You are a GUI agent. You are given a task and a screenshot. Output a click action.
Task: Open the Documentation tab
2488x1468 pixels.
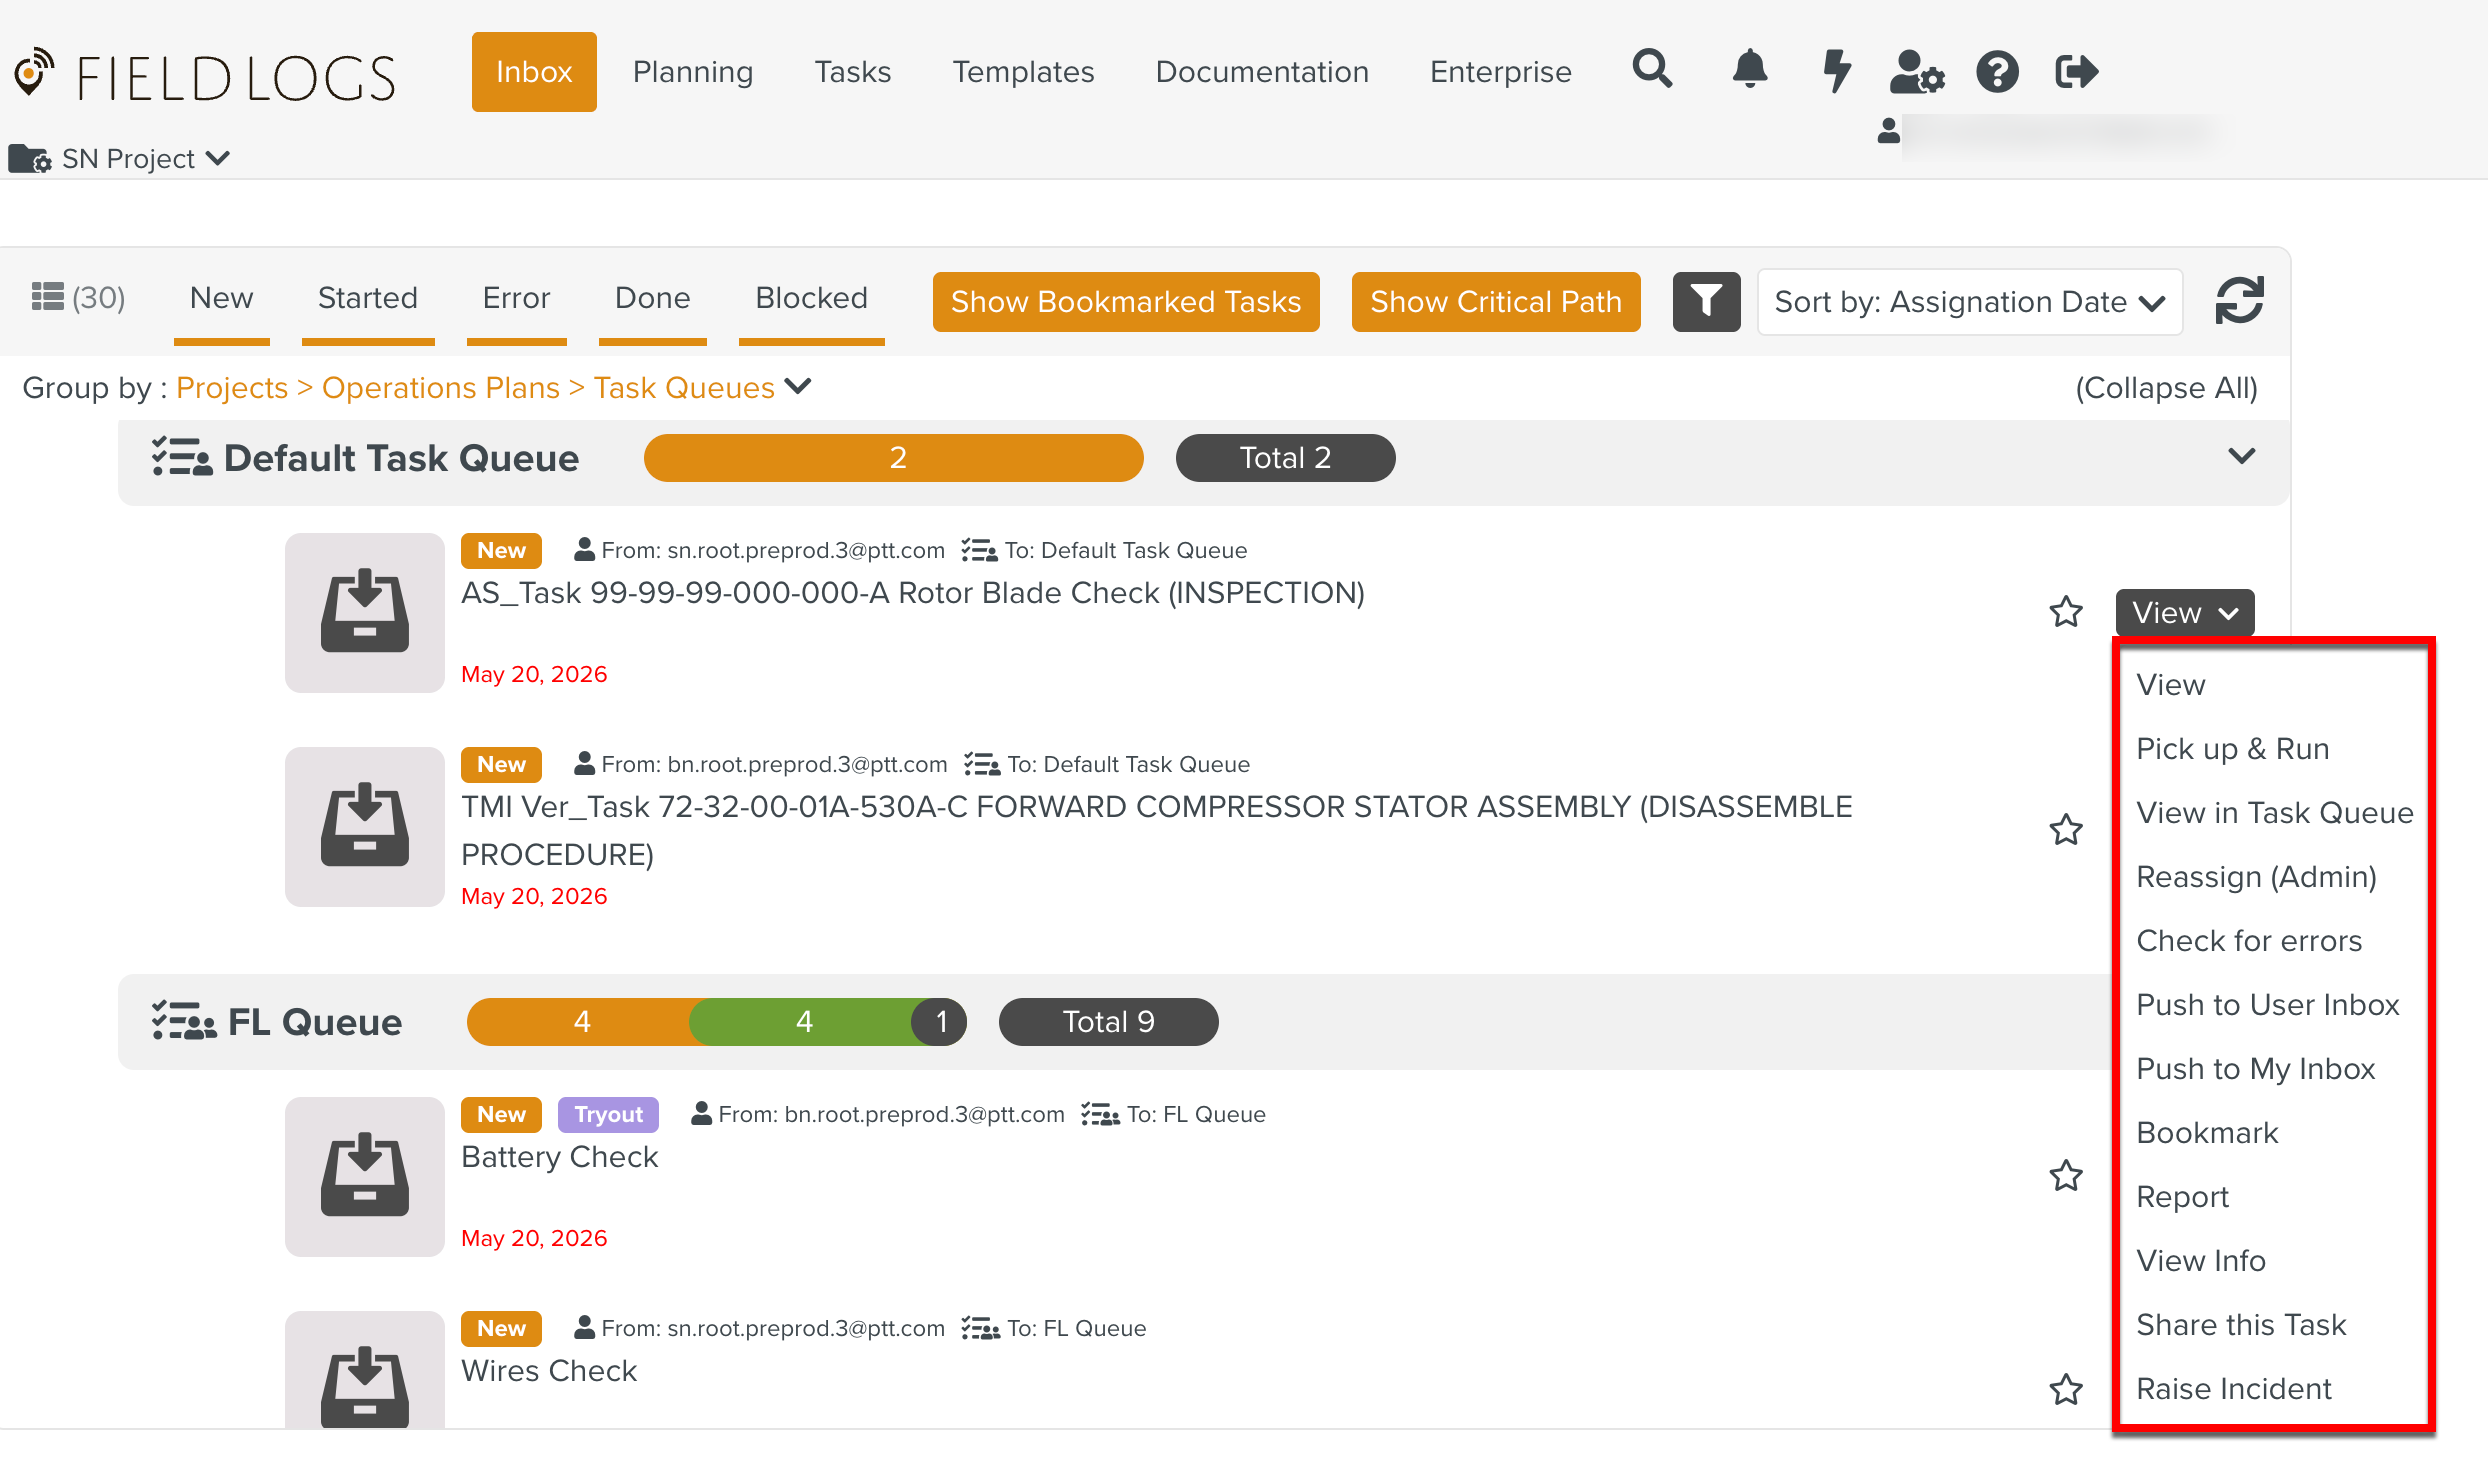[x=1262, y=72]
